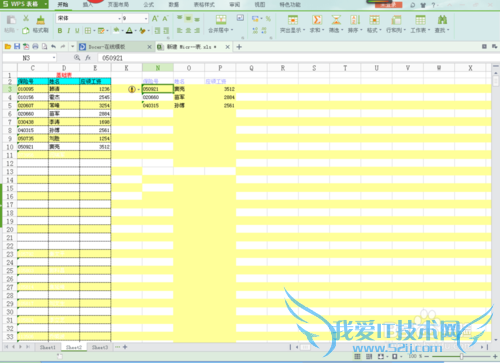Toggle italic formatting
Screen dimensions: 500x363
click(69, 31)
